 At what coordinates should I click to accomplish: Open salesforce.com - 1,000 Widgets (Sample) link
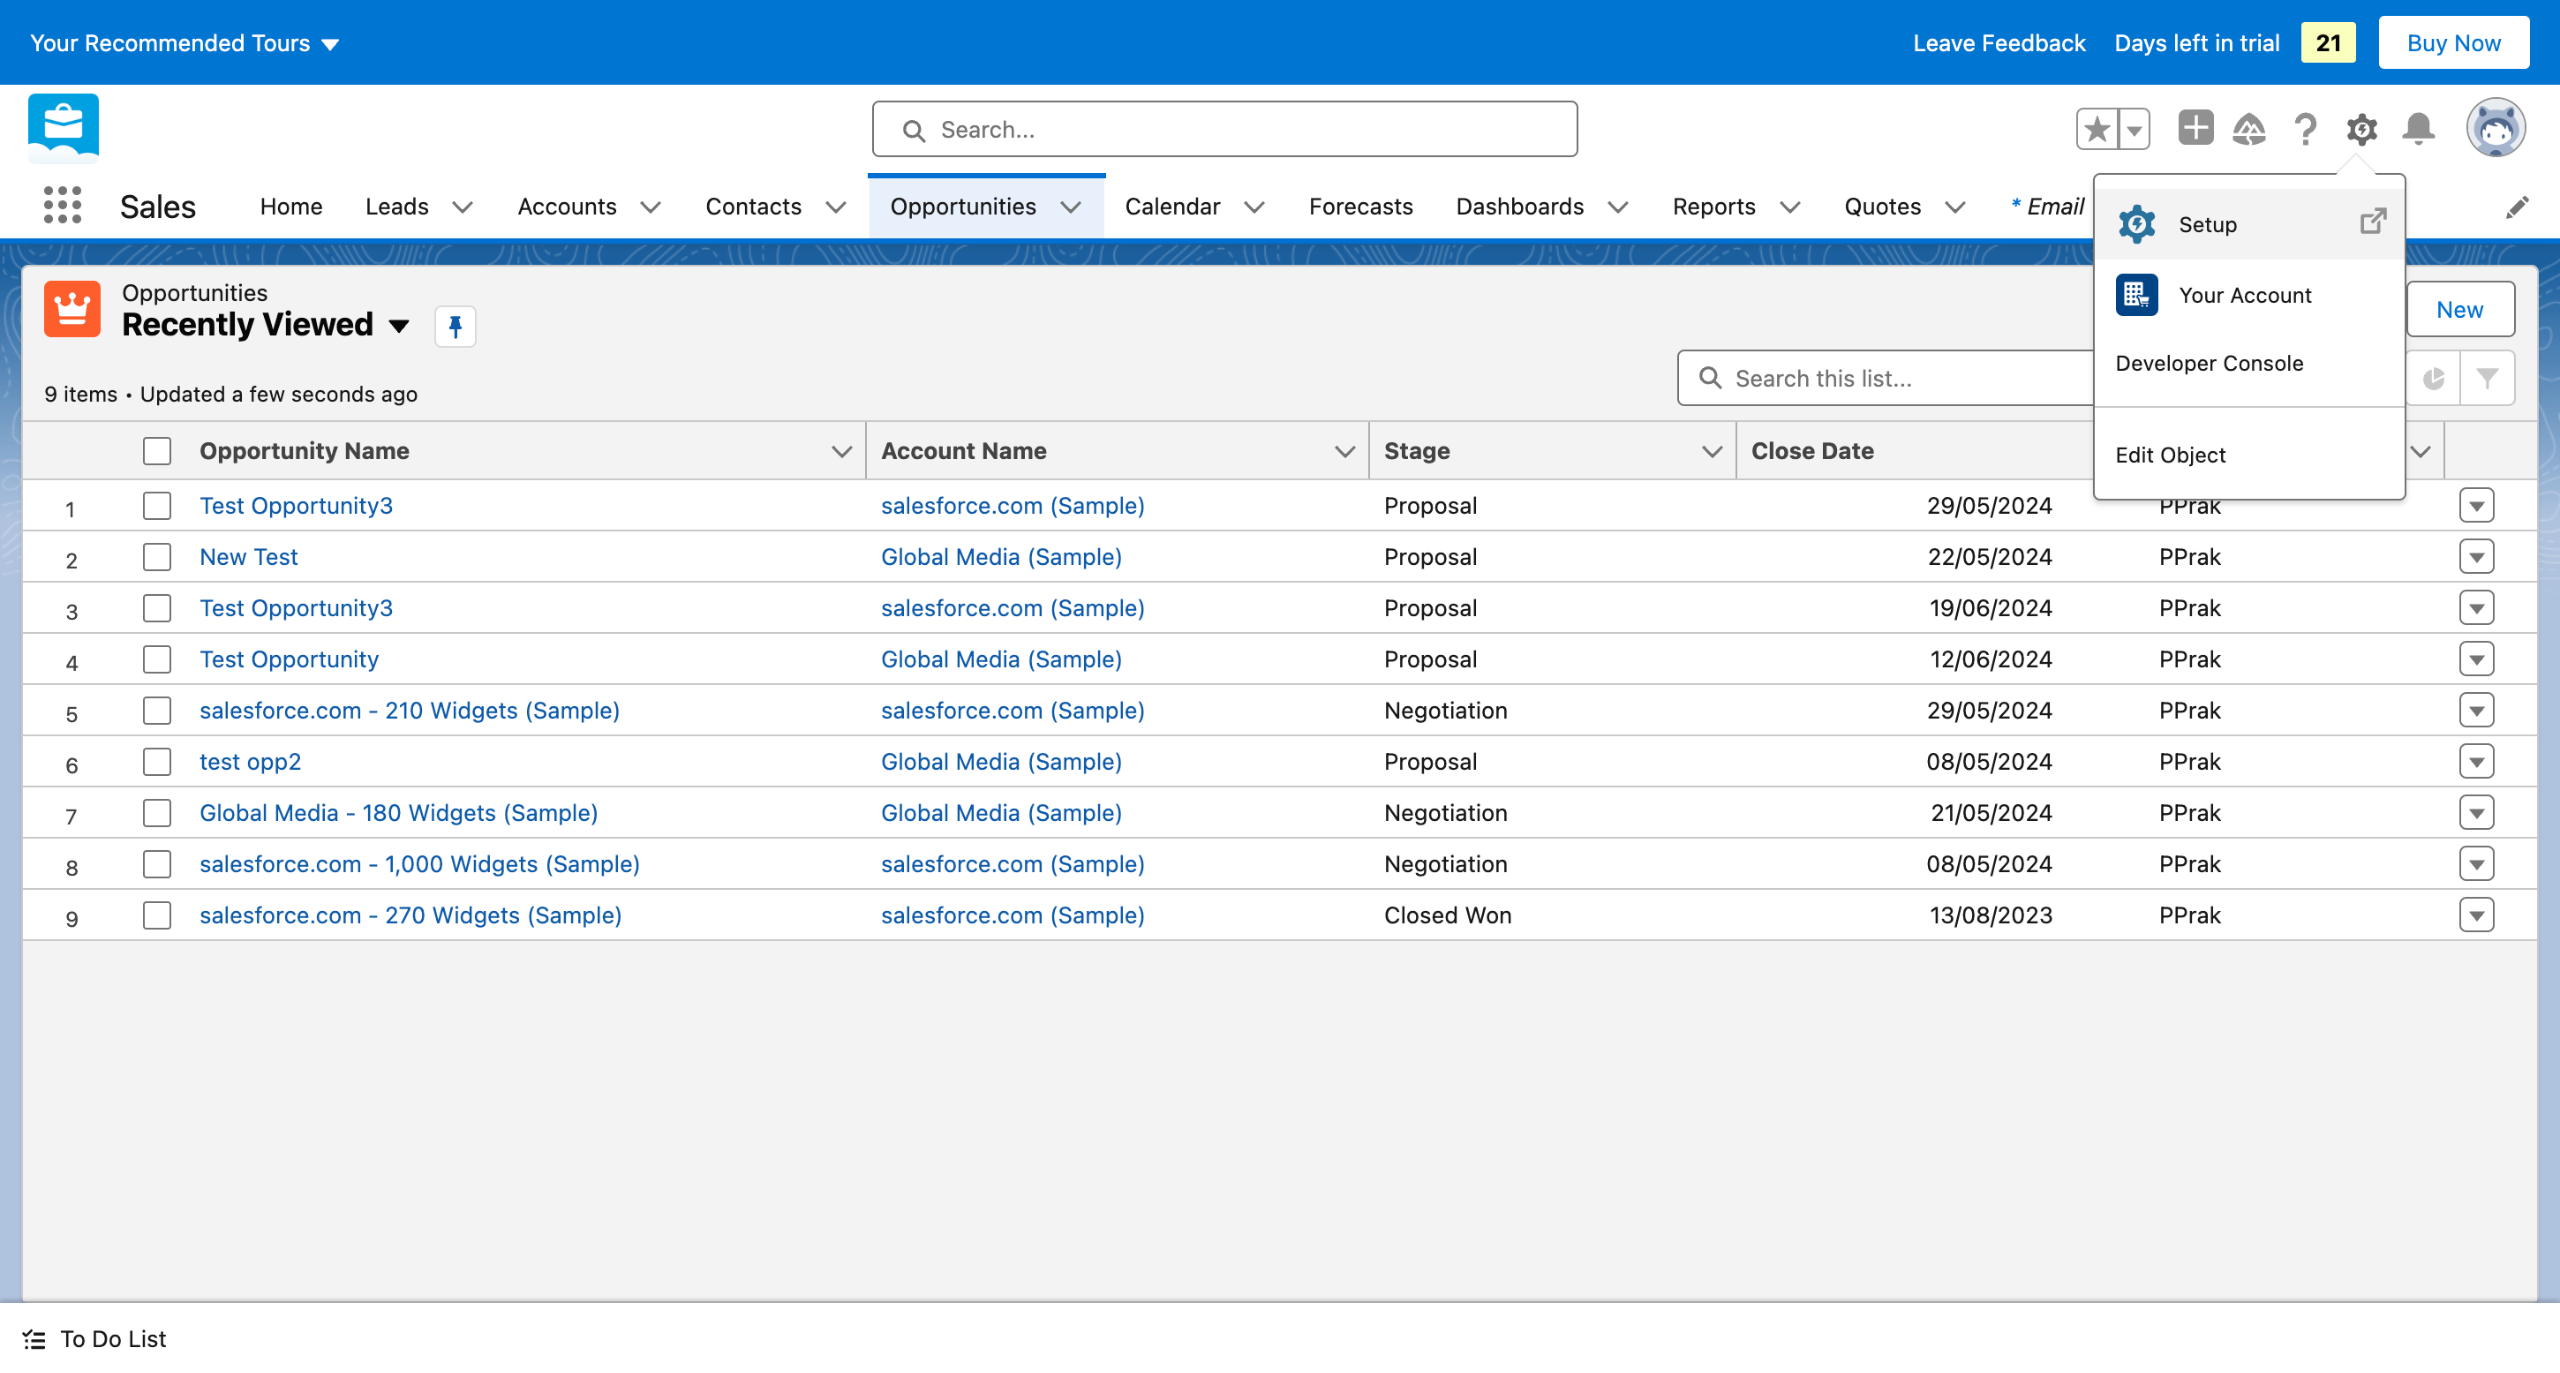point(420,864)
